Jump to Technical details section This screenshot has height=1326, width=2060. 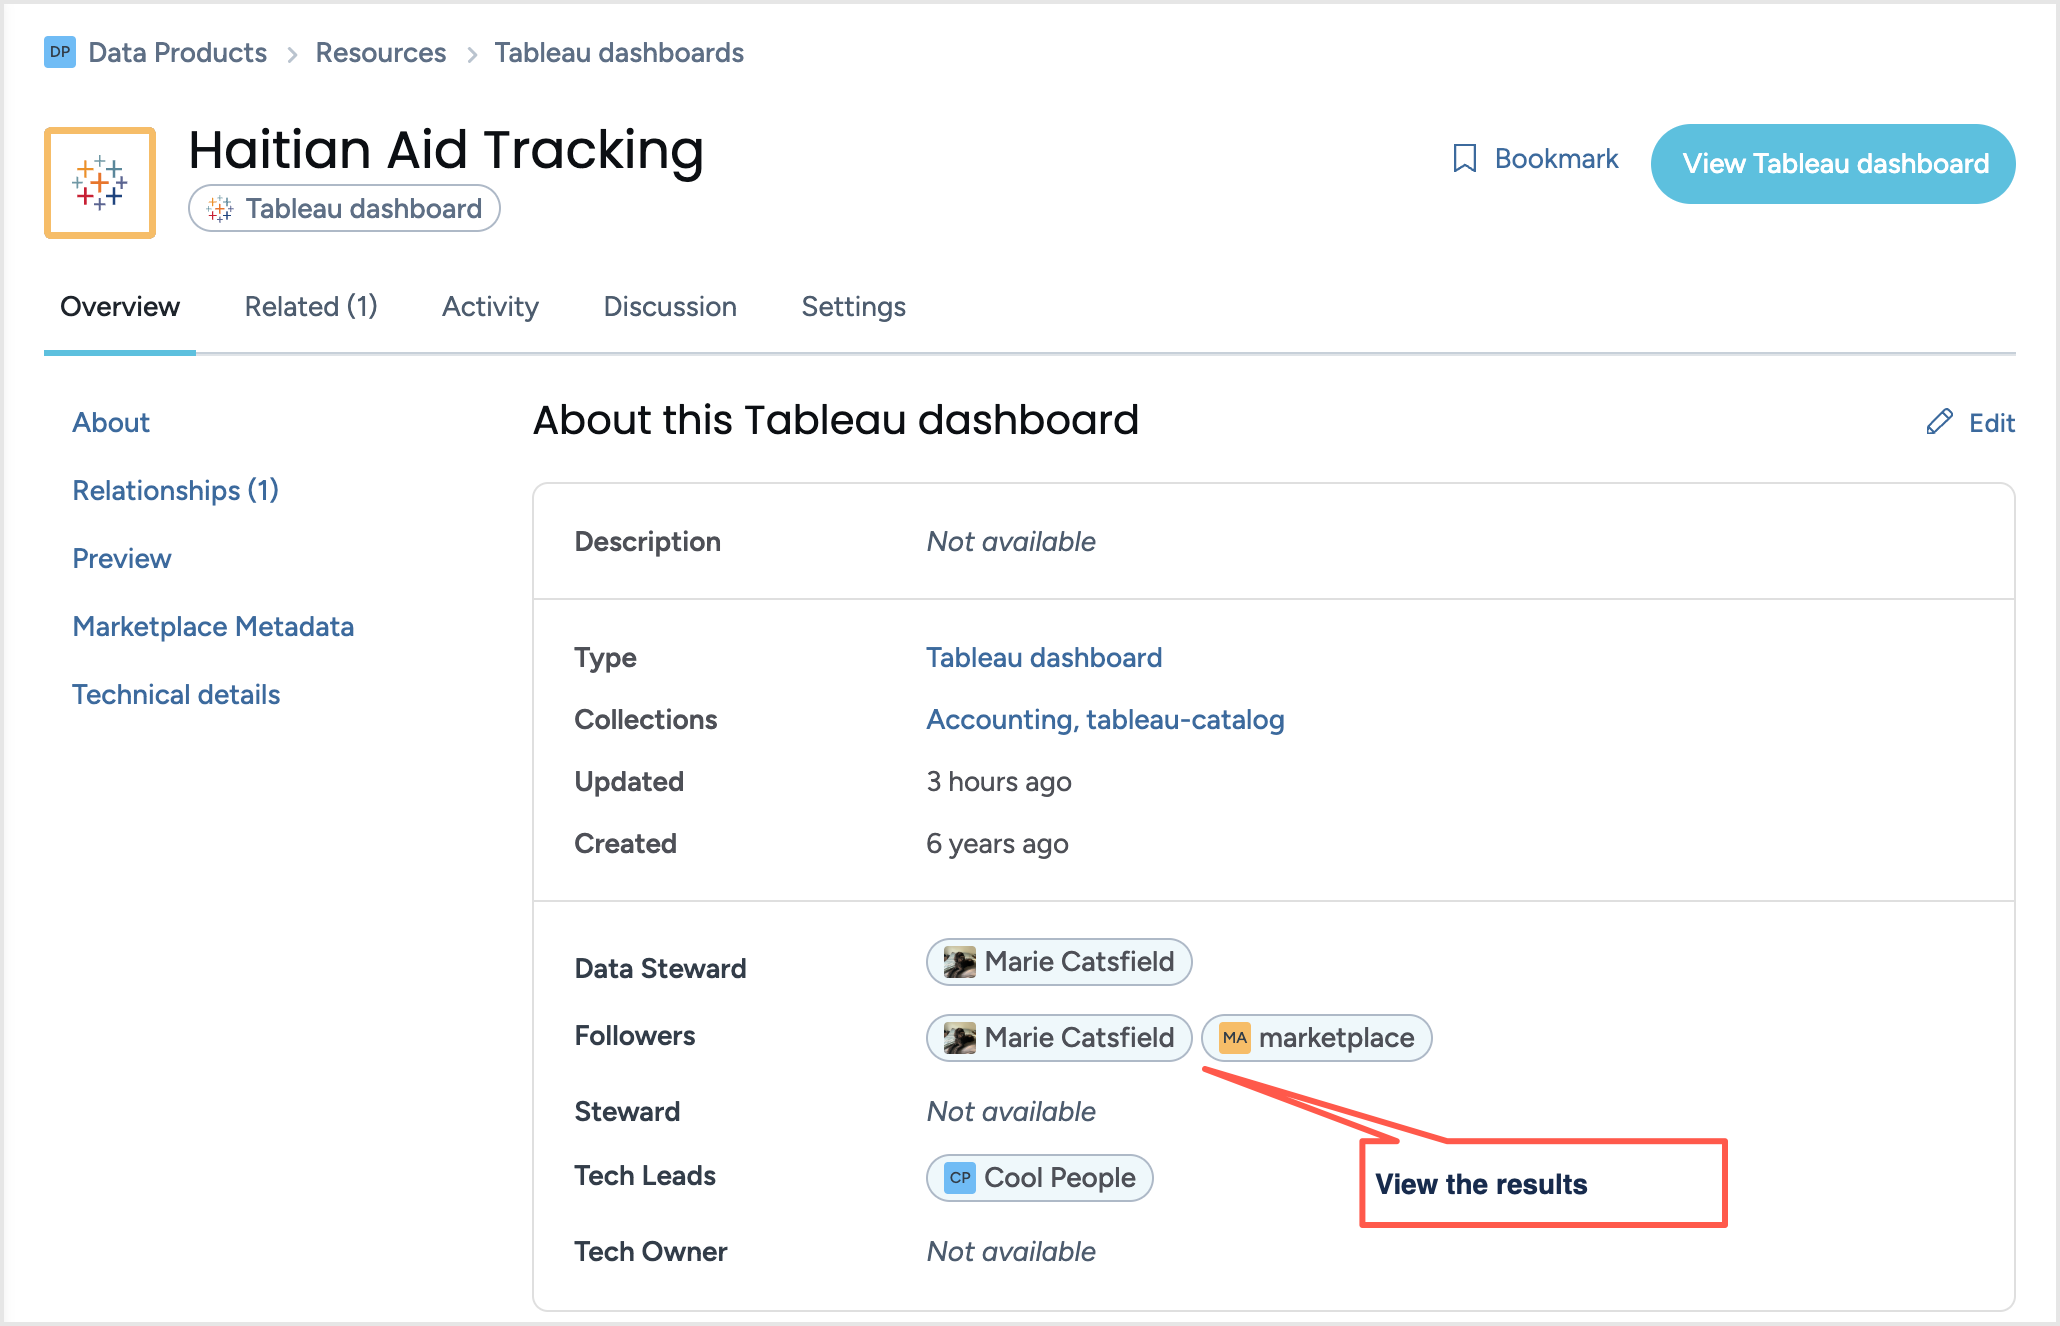click(x=176, y=694)
